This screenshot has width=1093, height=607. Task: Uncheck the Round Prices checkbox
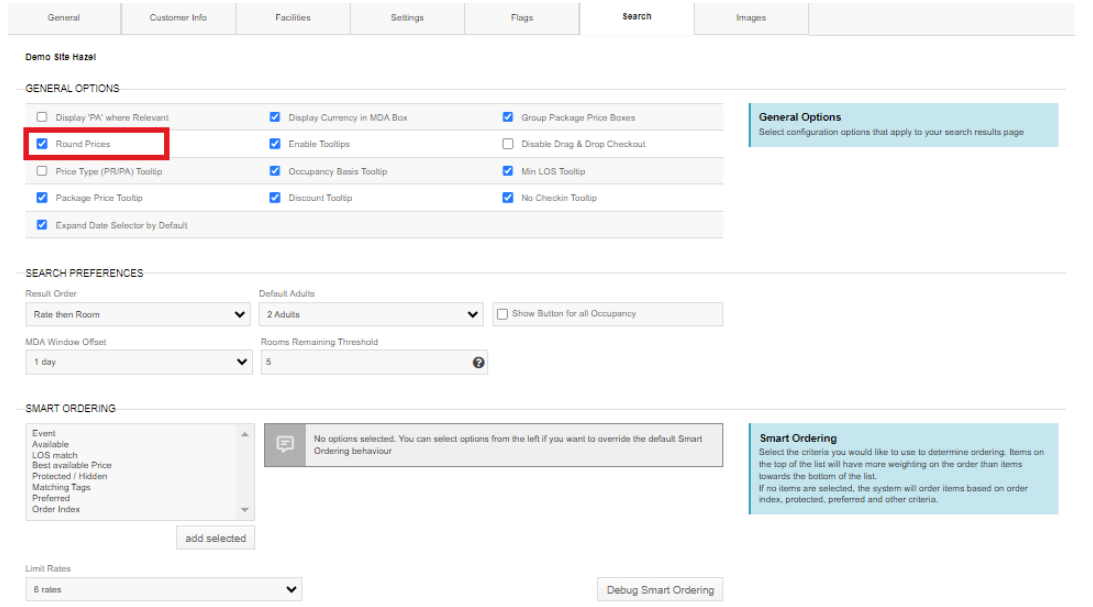(42, 144)
